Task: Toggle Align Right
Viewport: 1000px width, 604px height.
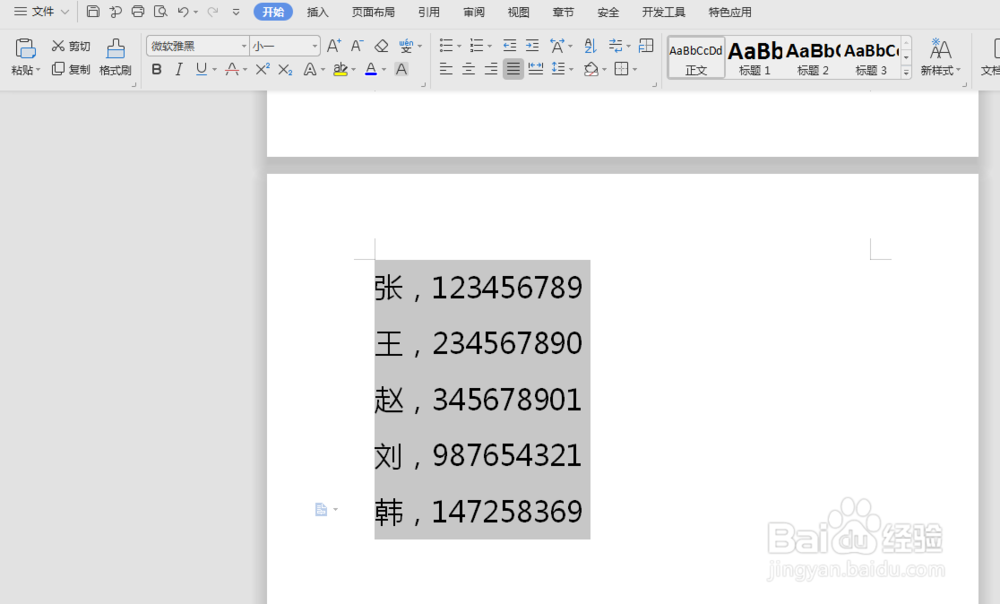Action: pyautogui.click(x=490, y=69)
